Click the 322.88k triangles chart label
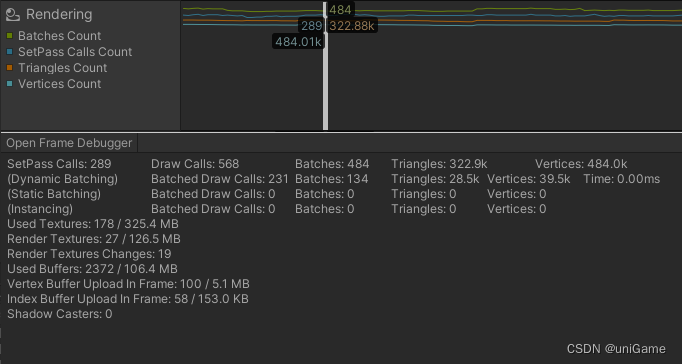Screen dimensions: 682x364 pos(351,26)
